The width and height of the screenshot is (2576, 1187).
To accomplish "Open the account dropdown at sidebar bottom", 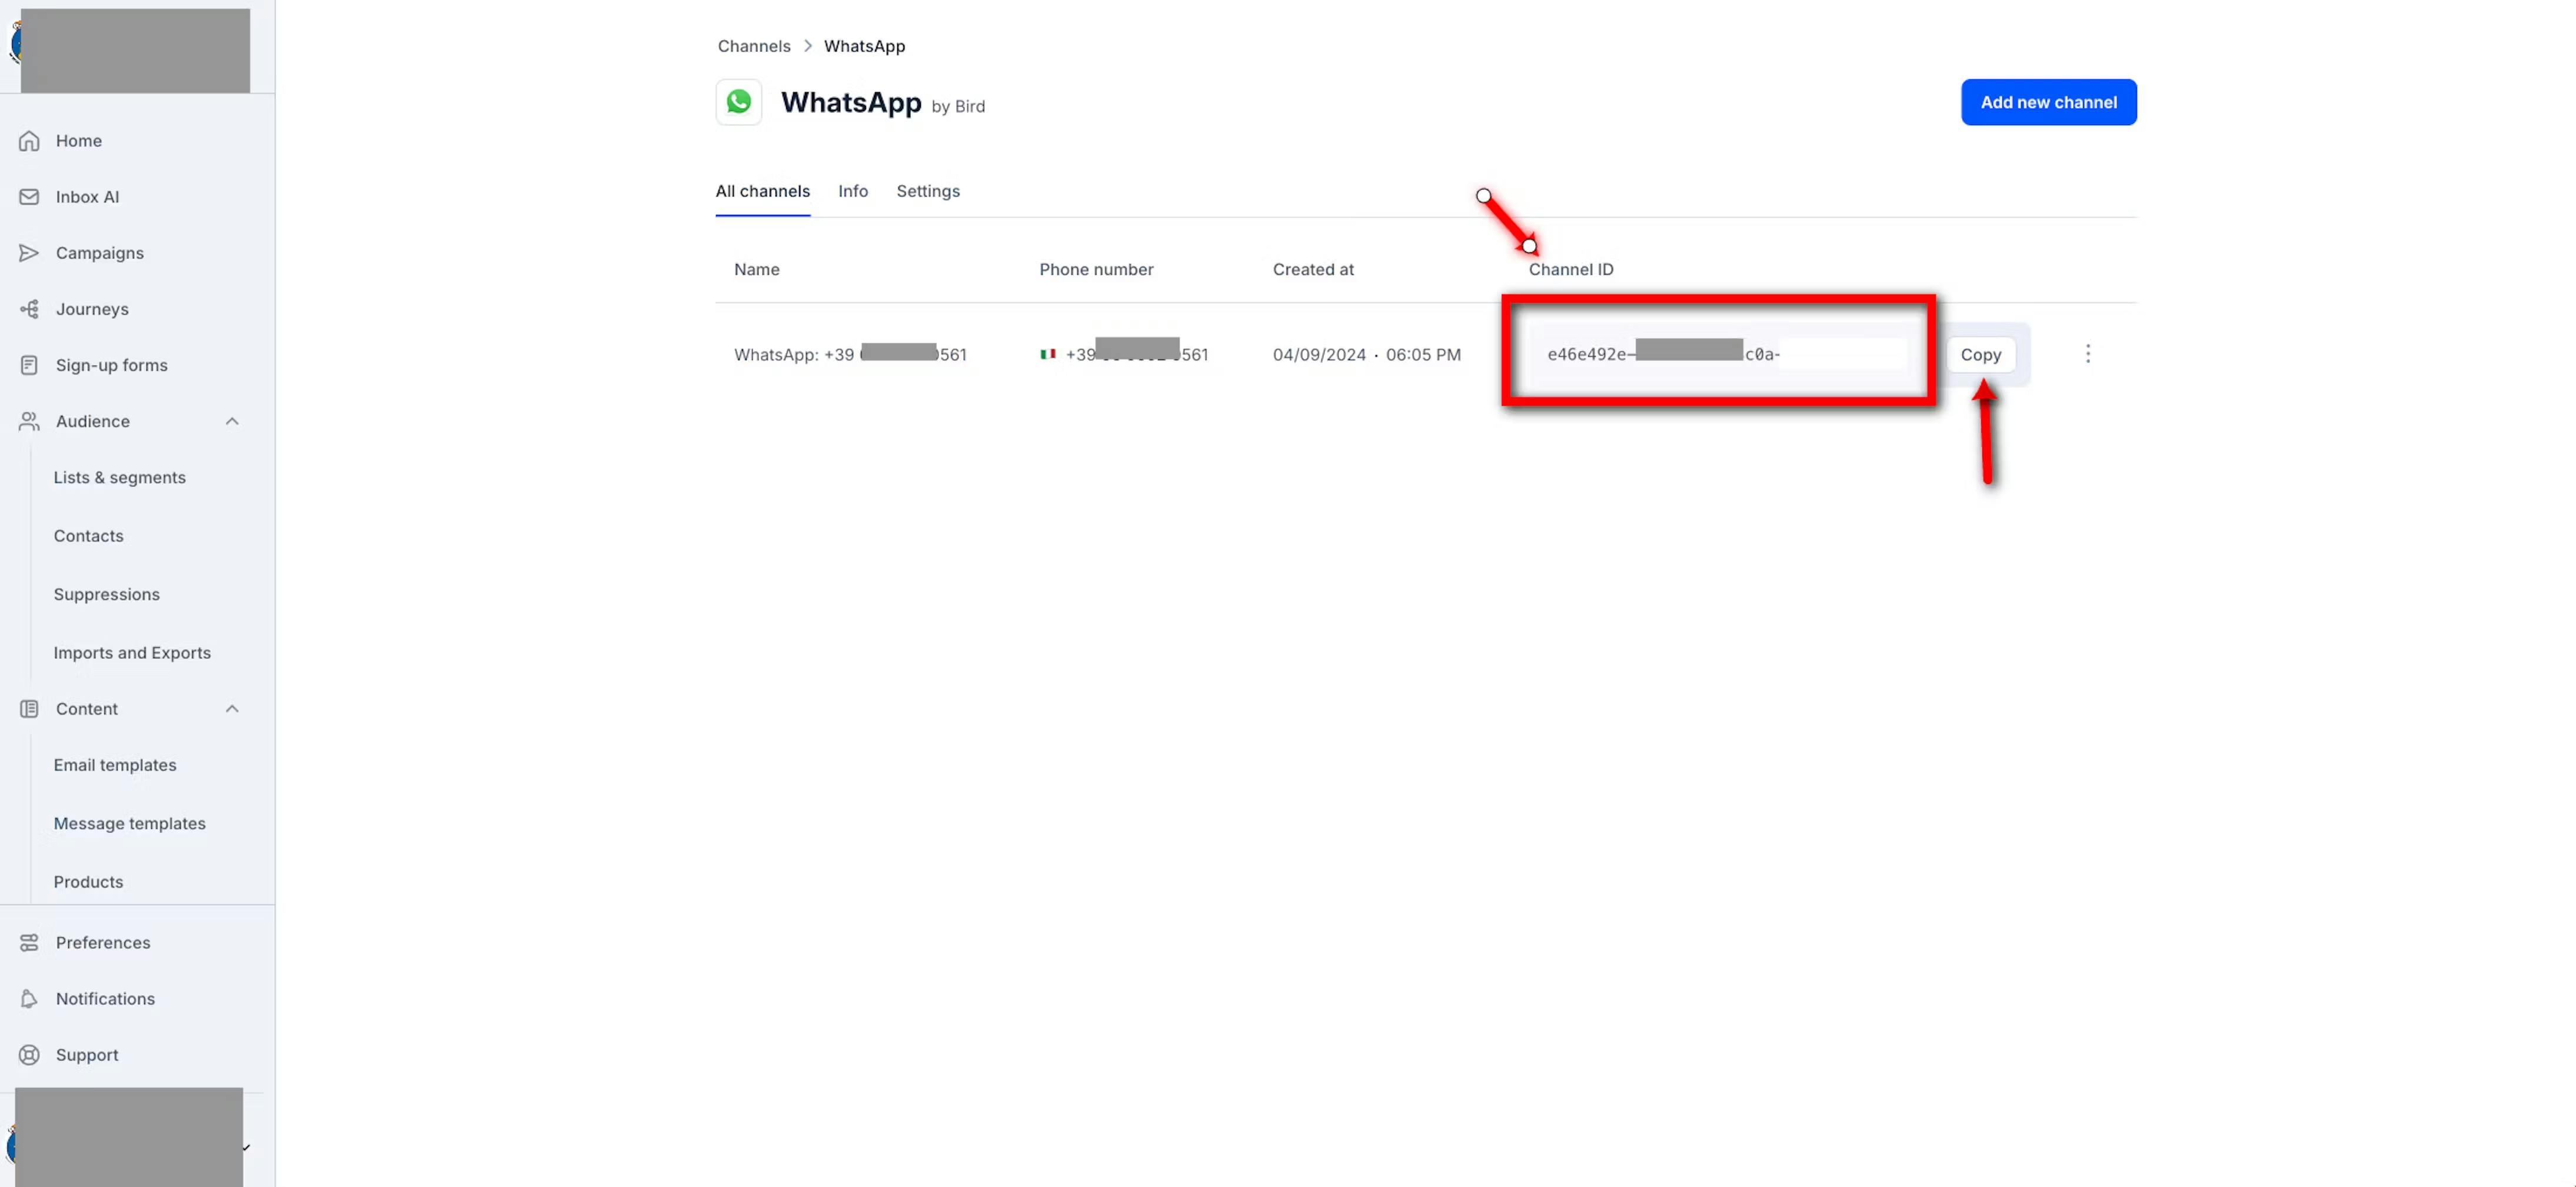I will pyautogui.click(x=245, y=1147).
